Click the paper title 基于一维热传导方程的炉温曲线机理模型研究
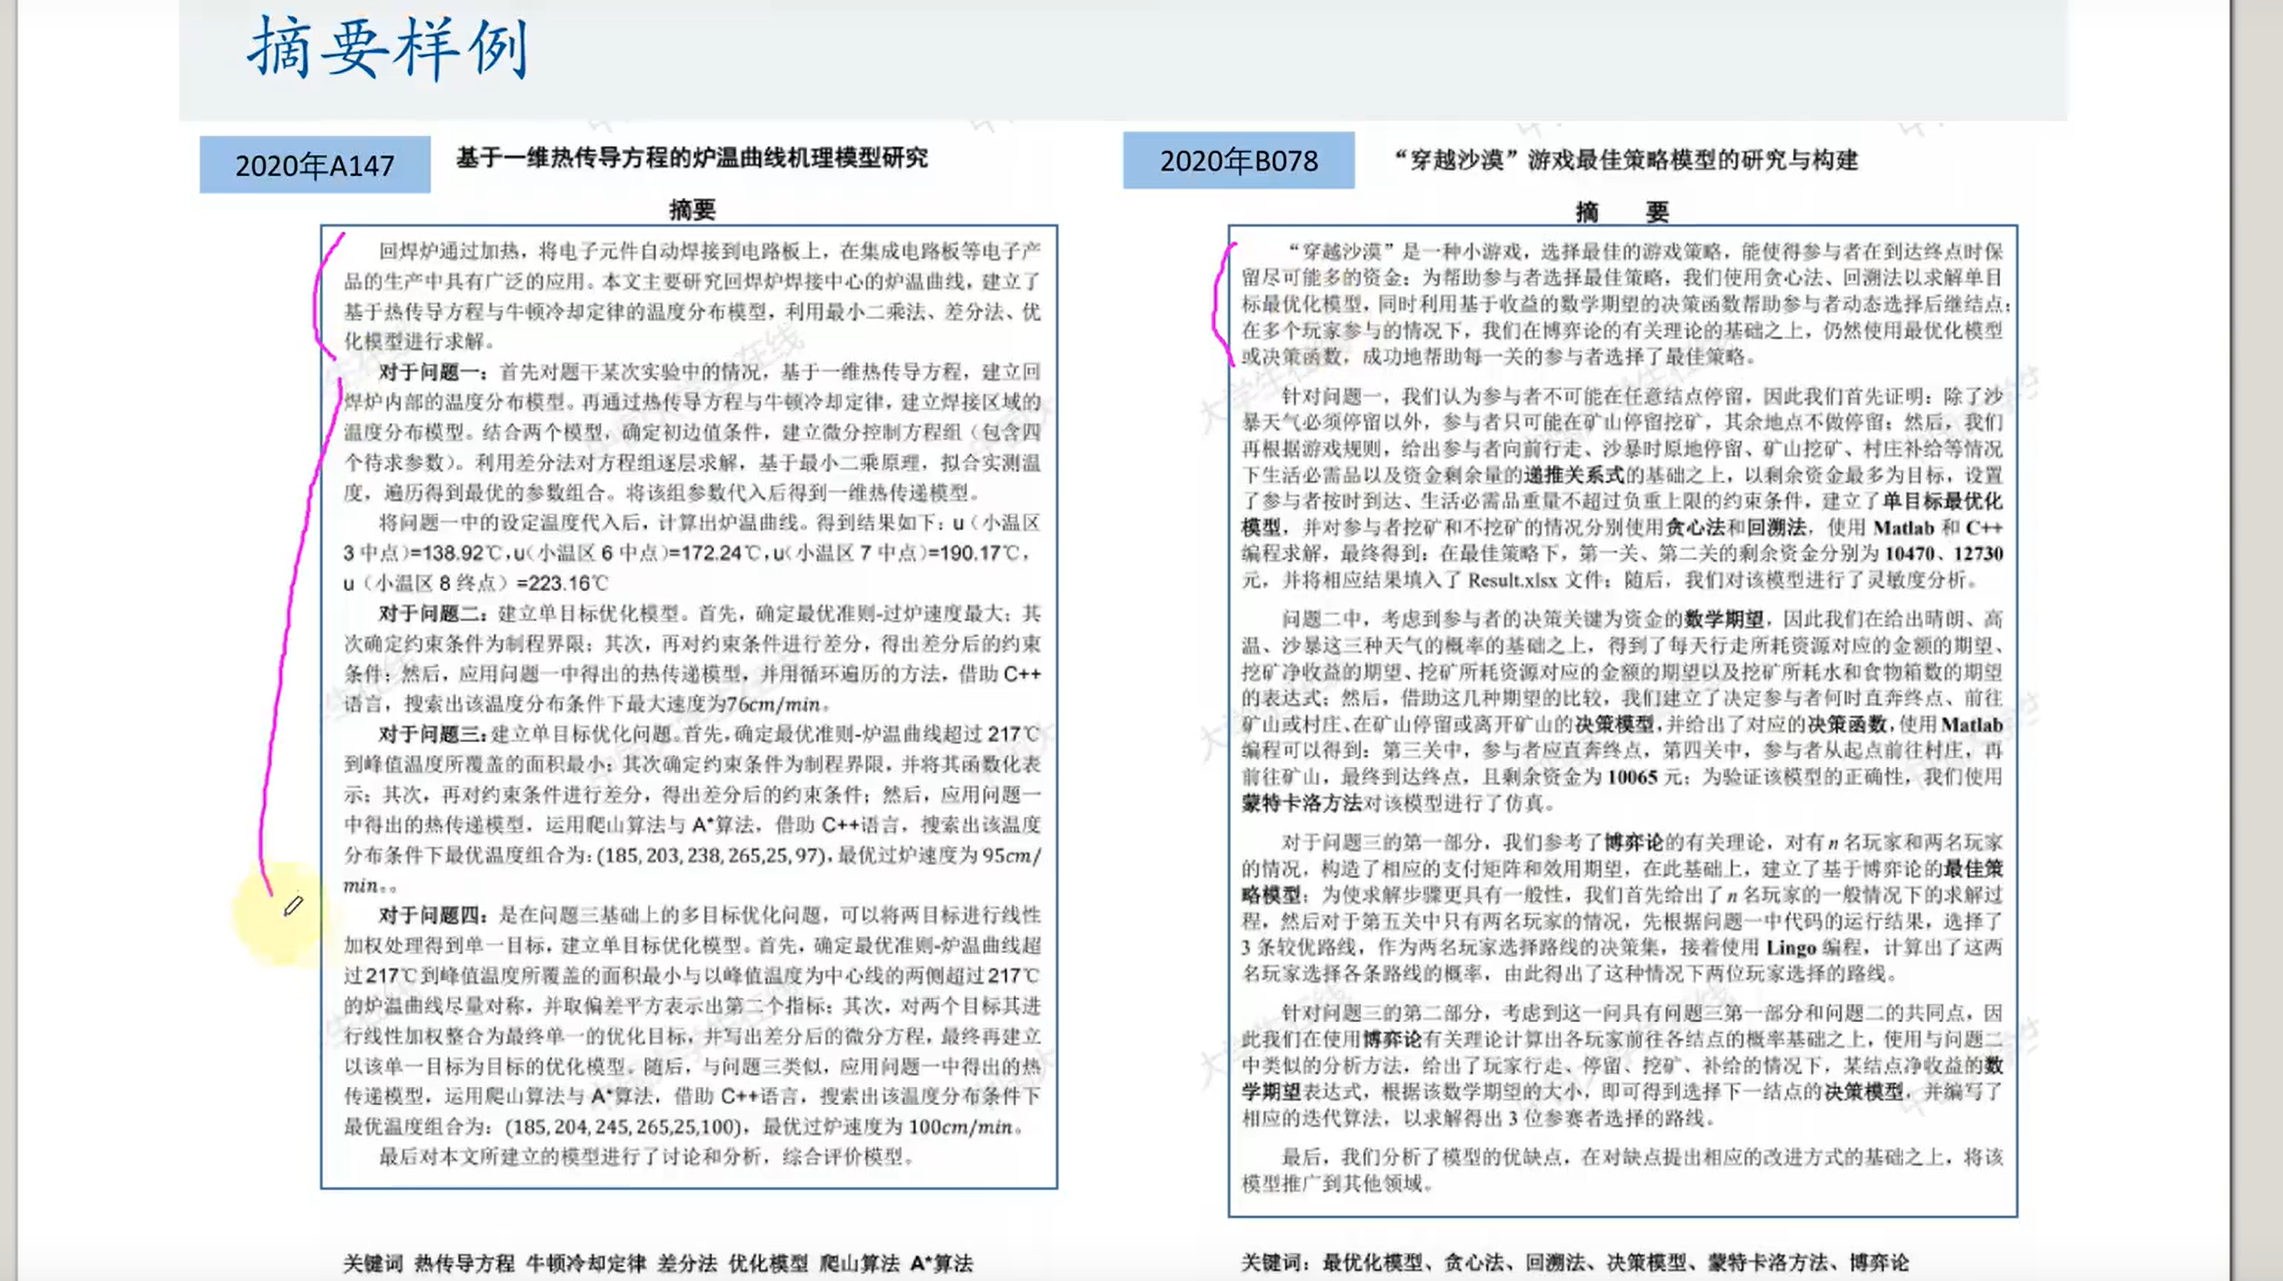2283x1281 pixels. (692, 158)
